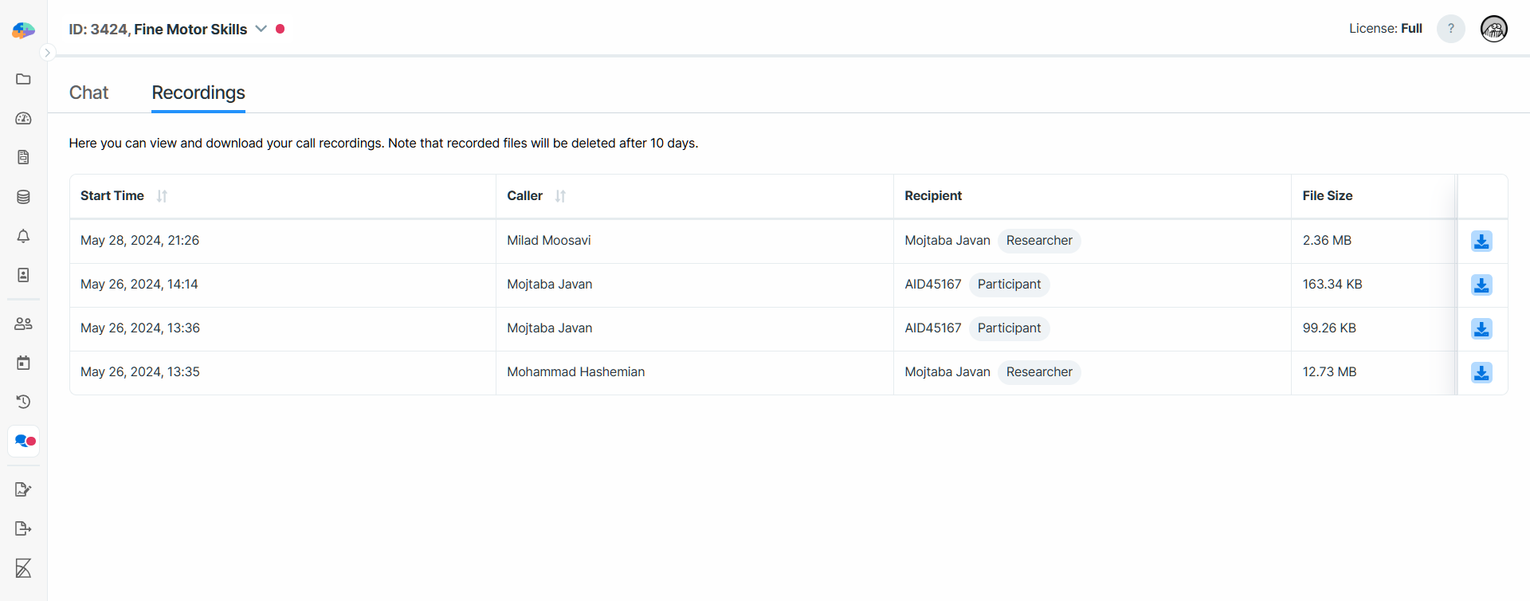This screenshot has height=601, width=1530.
Task: Open the Fine Motor Skills study dropdown
Action: [261, 29]
